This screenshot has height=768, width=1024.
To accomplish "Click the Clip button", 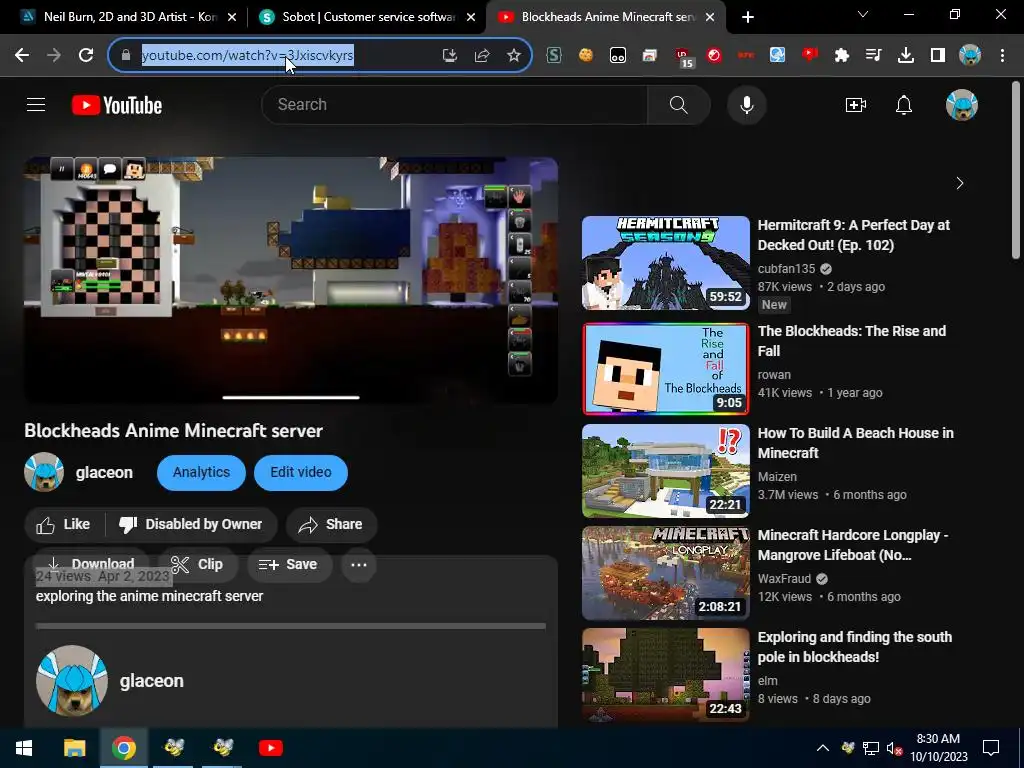I will click(x=197, y=564).
